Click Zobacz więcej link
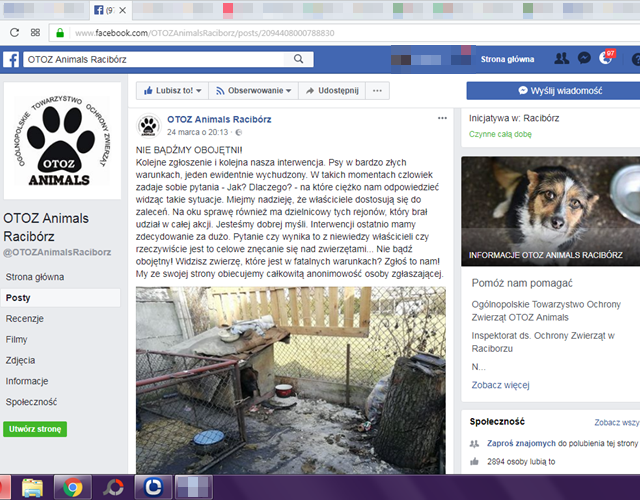This screenshot has height=500, width=640. pos(500,385)
